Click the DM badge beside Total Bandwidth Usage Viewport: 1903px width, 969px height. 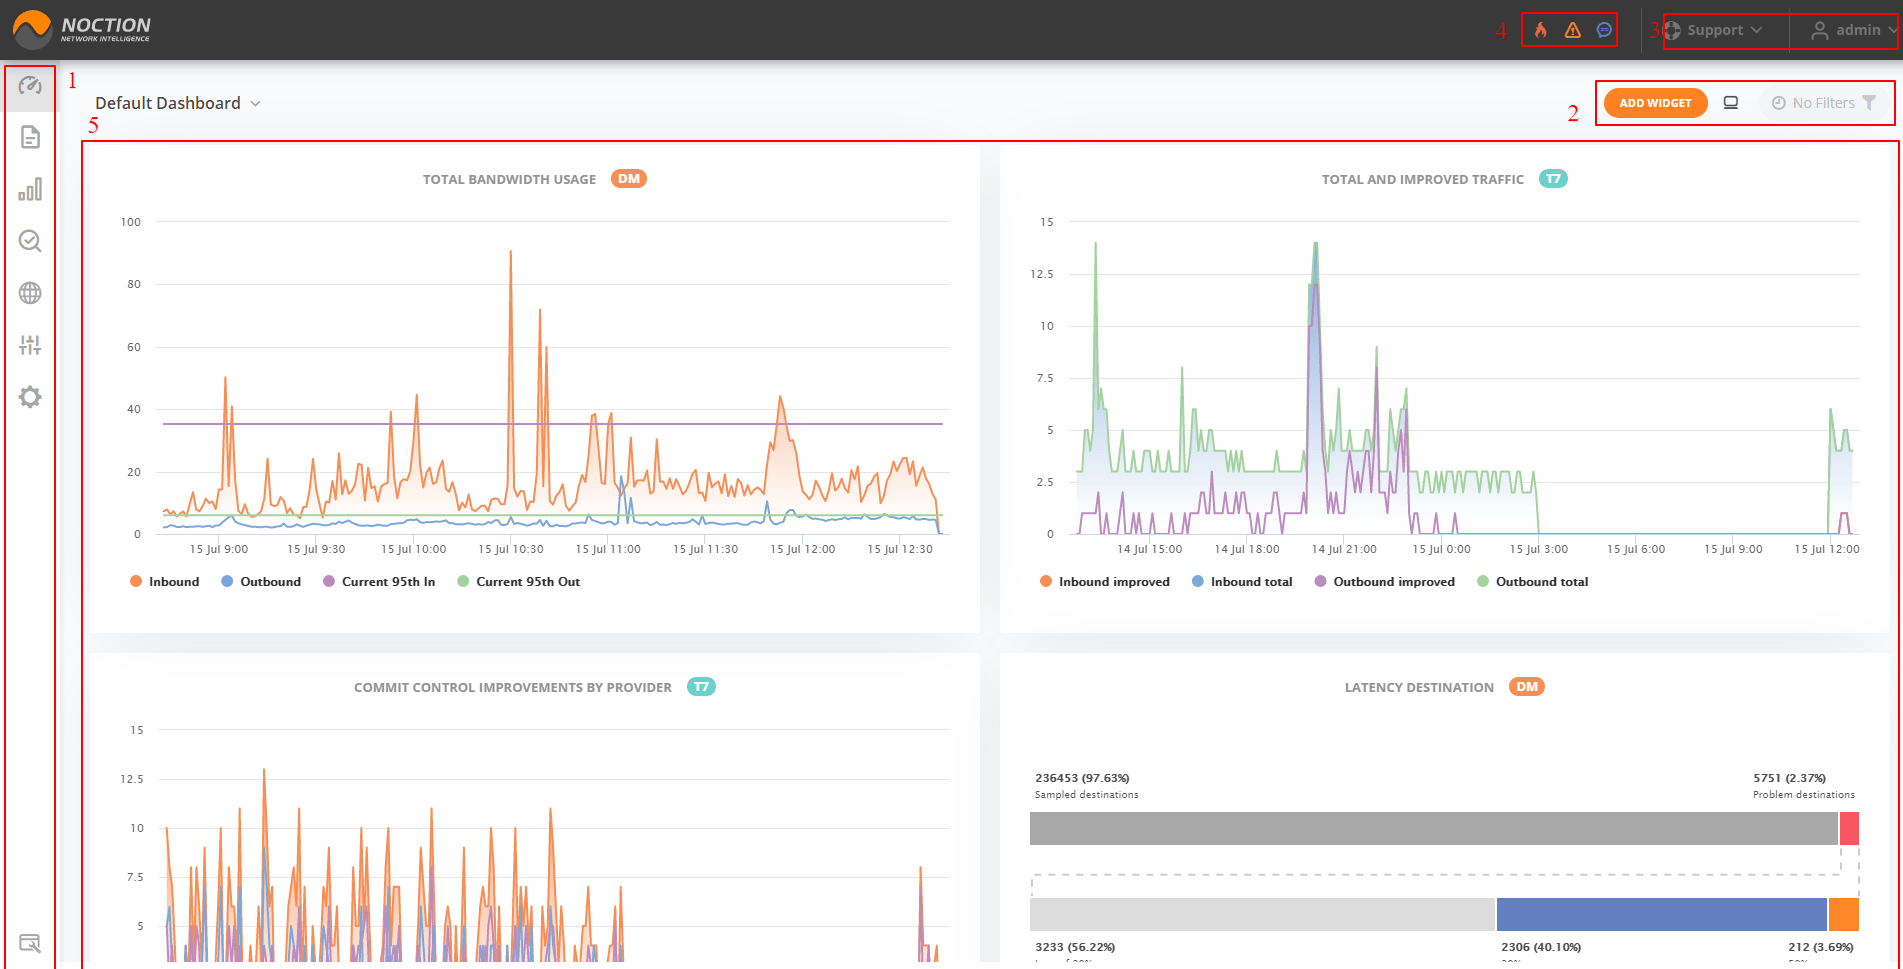pyautogui.click(x=629, y=179)
